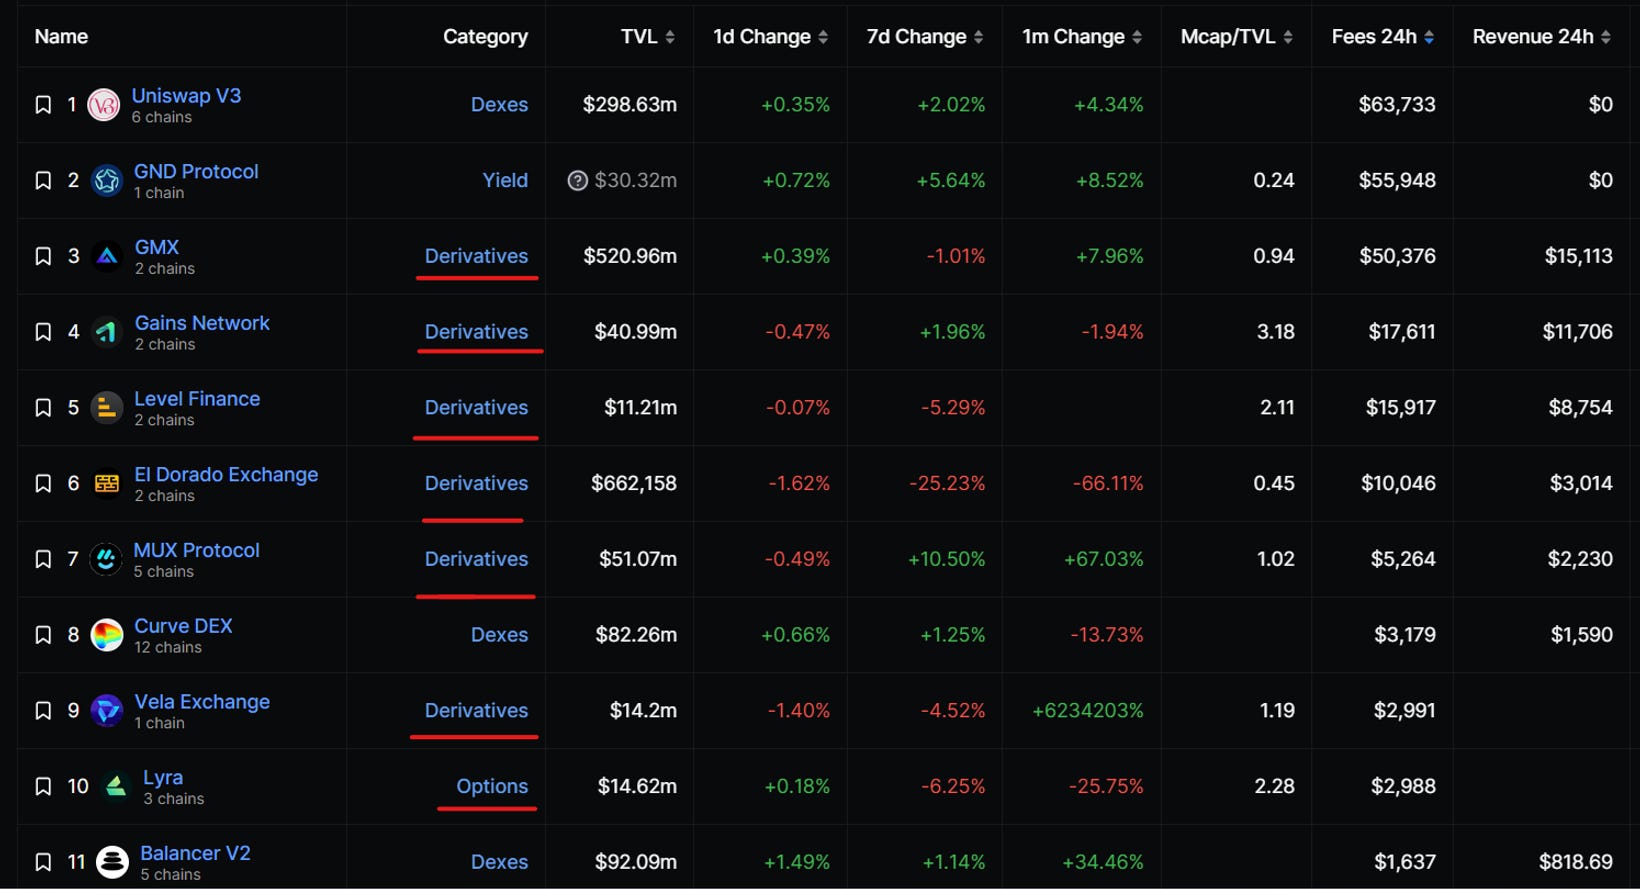Open the Curve DEX link
Screen dimensions: 1640x889
(x=183, y=626)
